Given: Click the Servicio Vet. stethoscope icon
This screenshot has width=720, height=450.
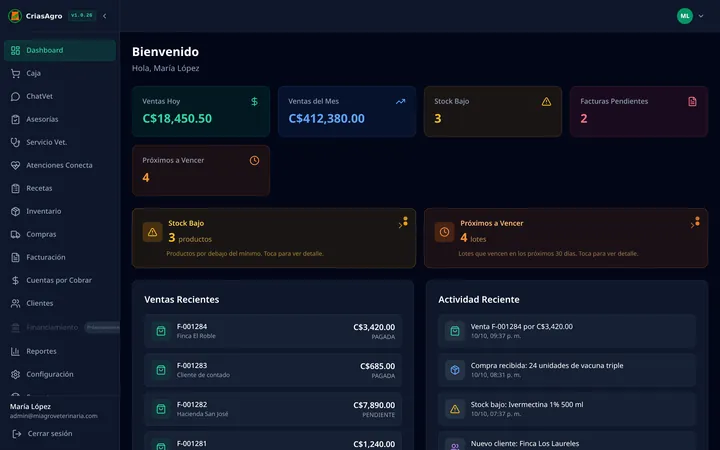Looking at the screenshot, I should pyautogui.click(x=16, y=142).
